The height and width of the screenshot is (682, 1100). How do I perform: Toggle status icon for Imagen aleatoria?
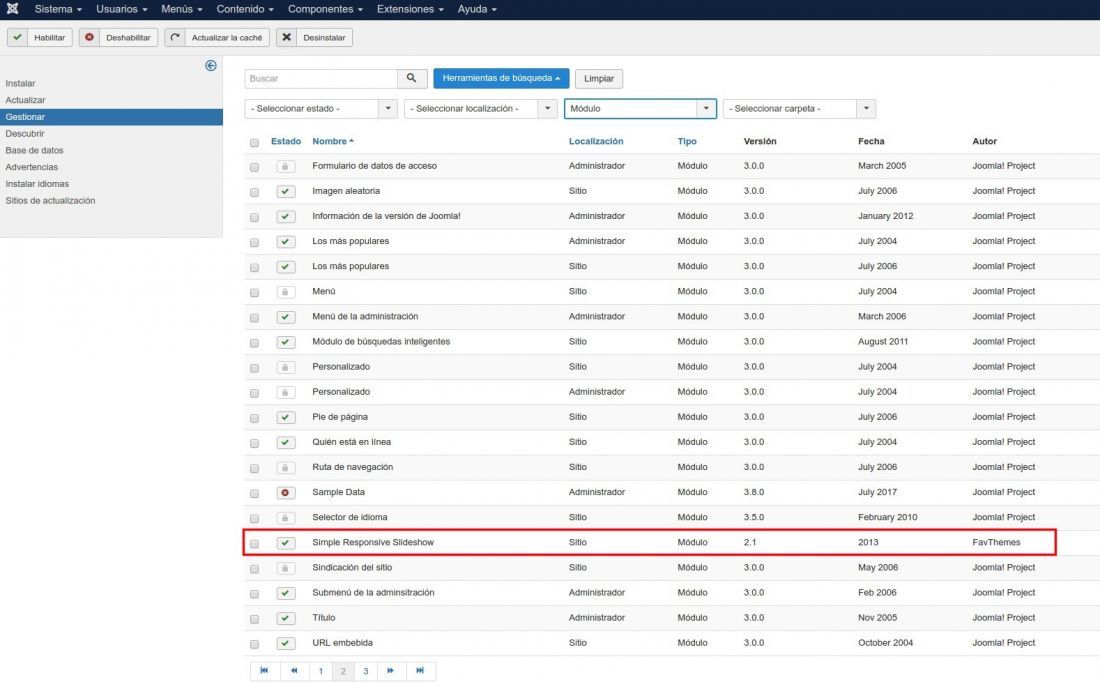(286, 192)
